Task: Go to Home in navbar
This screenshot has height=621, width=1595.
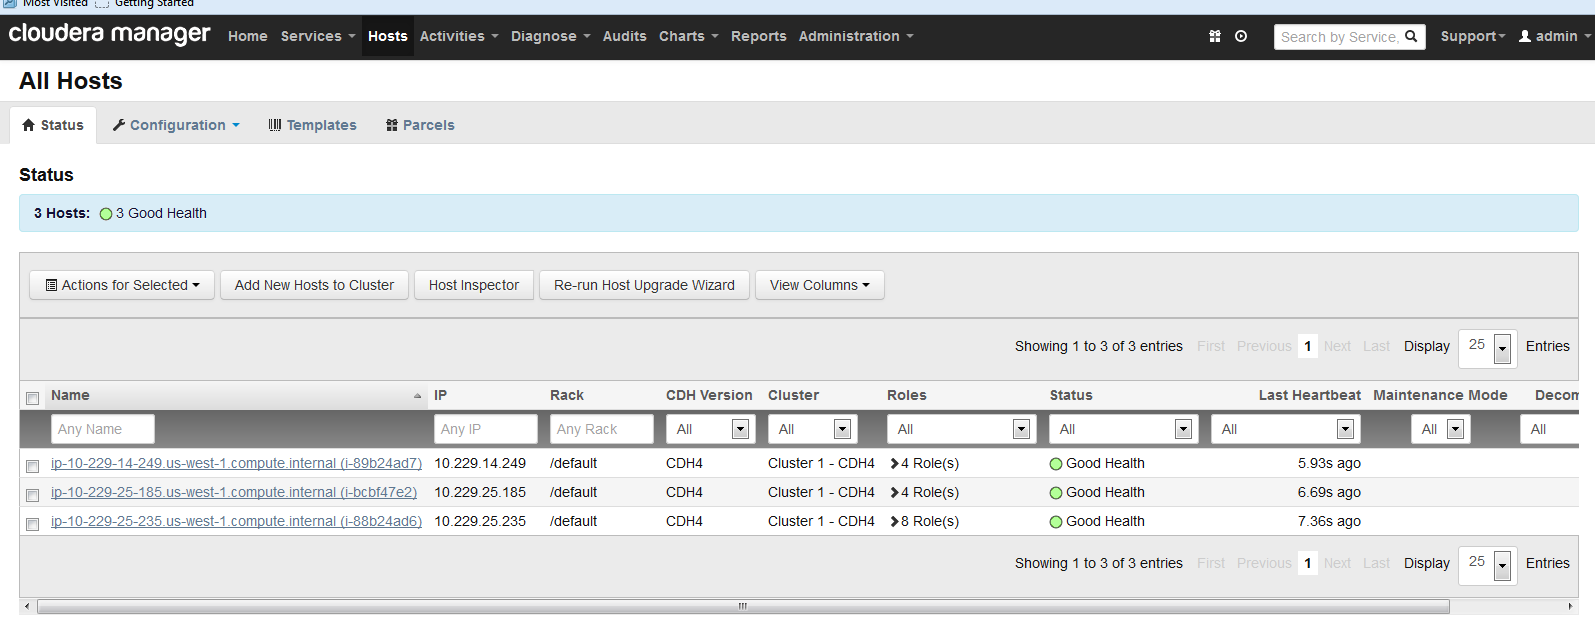Action: coord(248,36)
